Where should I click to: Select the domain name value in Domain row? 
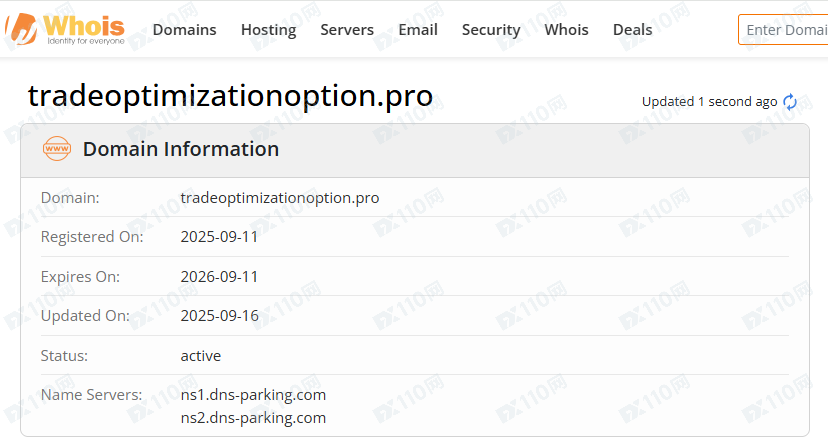pyautogui.click(x=279, y=198)
